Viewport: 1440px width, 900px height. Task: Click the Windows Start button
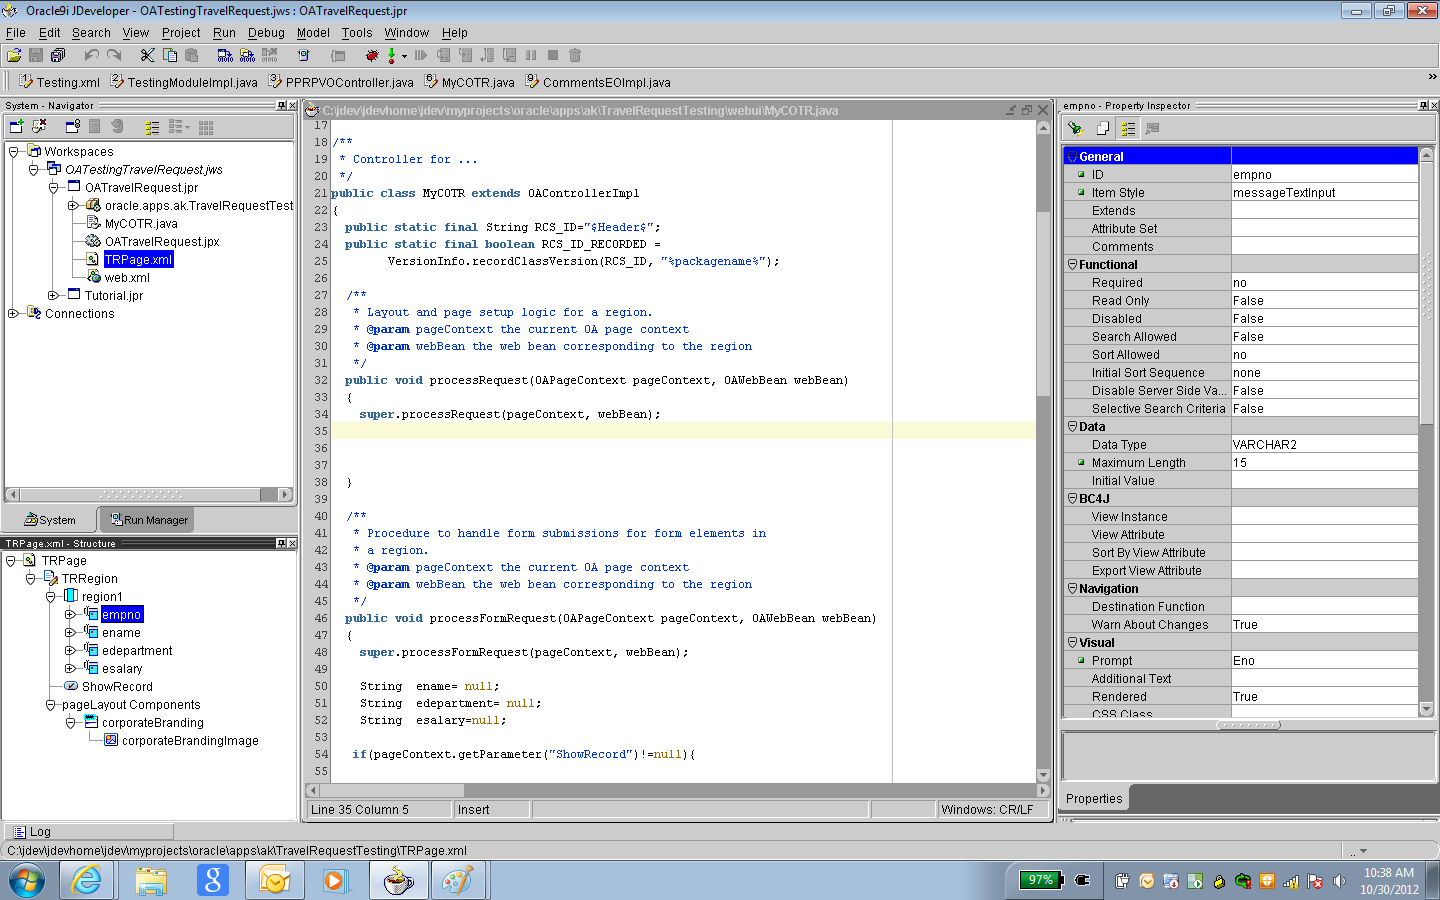[x=27, y=881]
